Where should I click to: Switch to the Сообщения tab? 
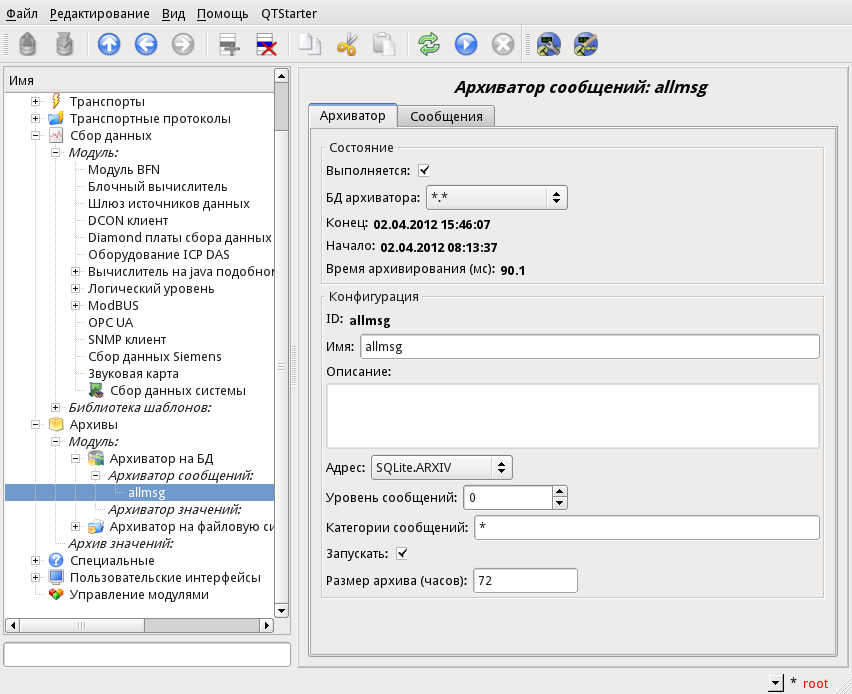(446, 116)
